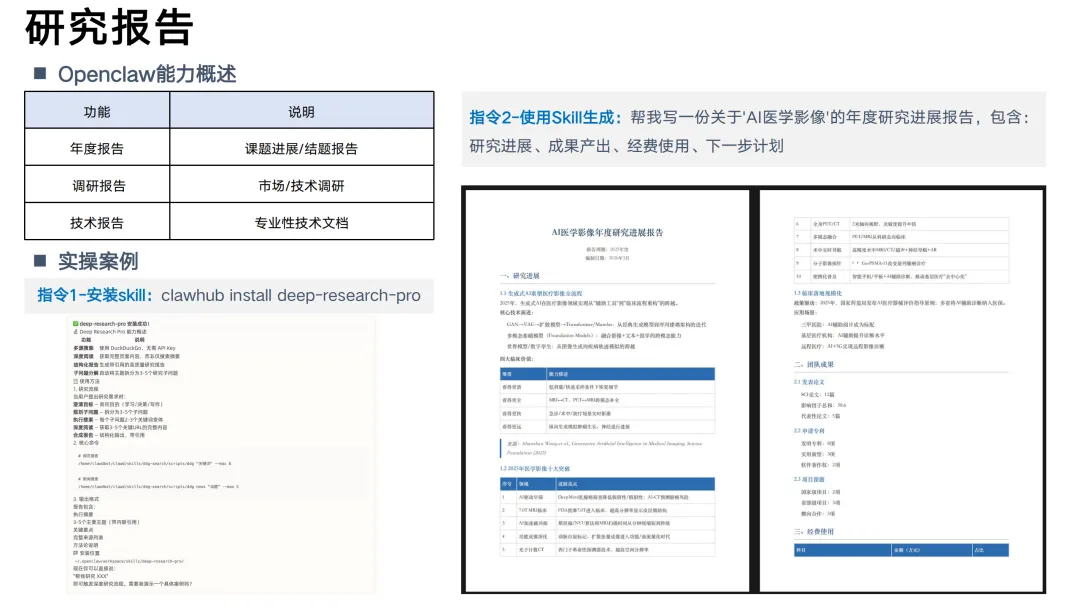1080x608 pixels.
Task: Click subsection 1.2 2025年医学影像十大突破
Action: (534, 468)
